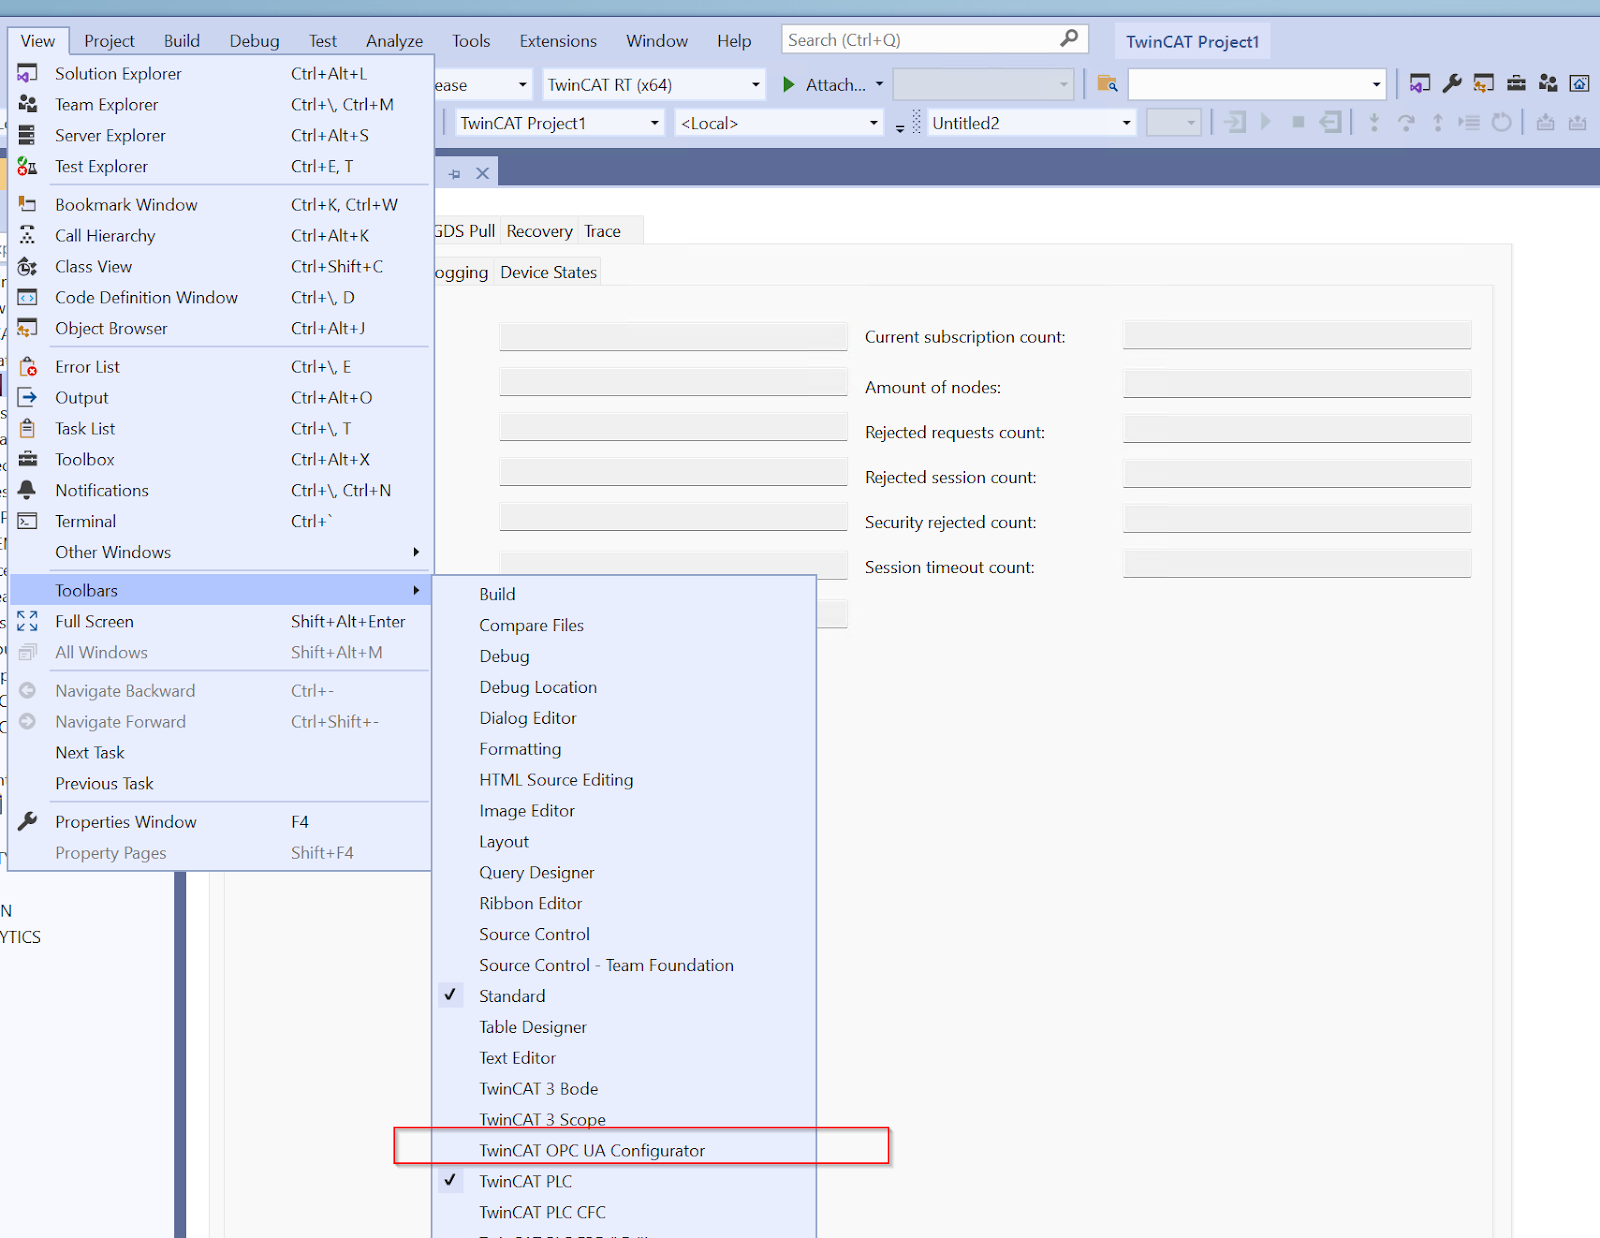Click the pin icon on document tab

pyautogui.click(x=455, y=174)
